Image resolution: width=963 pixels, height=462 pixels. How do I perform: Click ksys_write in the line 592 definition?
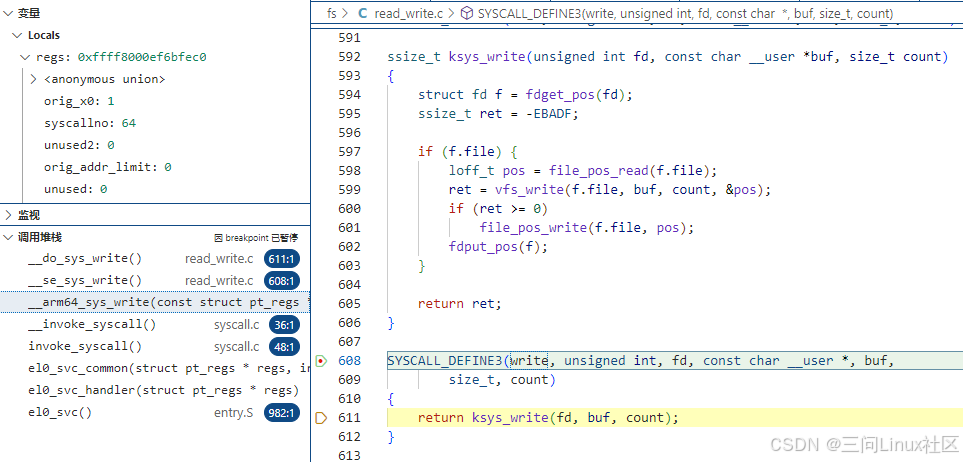click(488, 57)
